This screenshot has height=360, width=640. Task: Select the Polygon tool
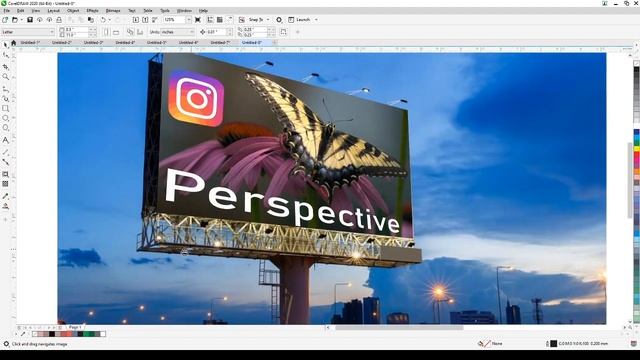coord(5,128)
